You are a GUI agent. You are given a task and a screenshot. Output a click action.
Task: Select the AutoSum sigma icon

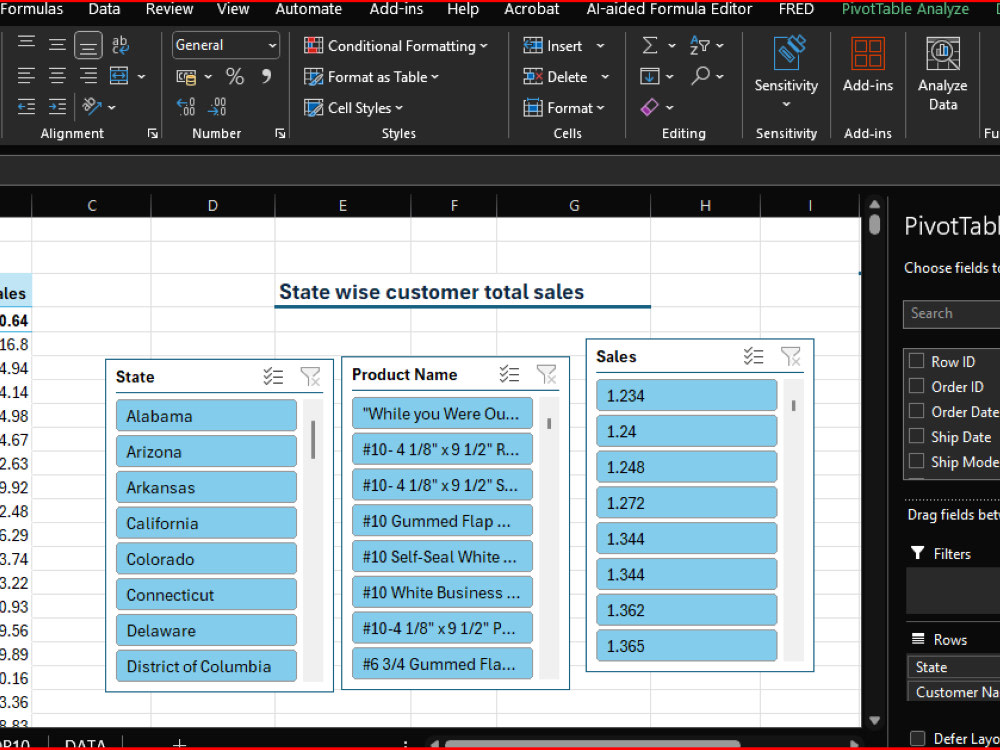click(650, 45)
